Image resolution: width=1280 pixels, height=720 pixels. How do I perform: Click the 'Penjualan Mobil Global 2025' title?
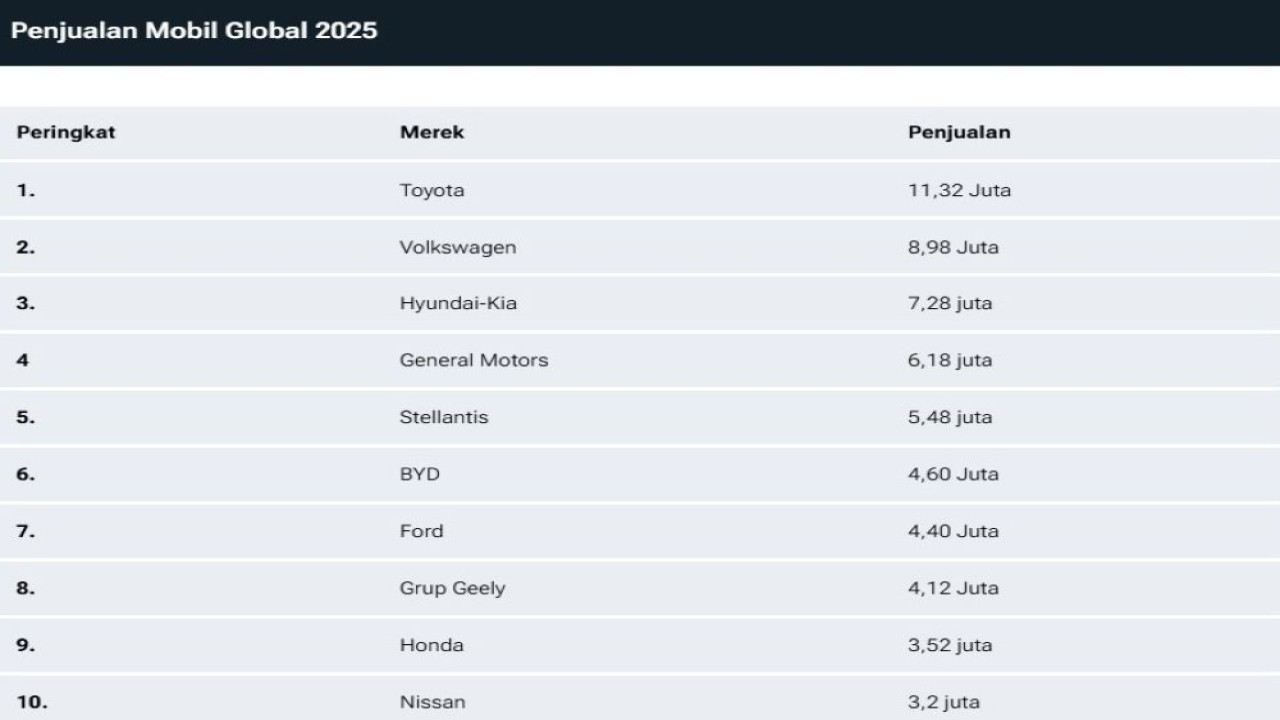tap(194, 30)
